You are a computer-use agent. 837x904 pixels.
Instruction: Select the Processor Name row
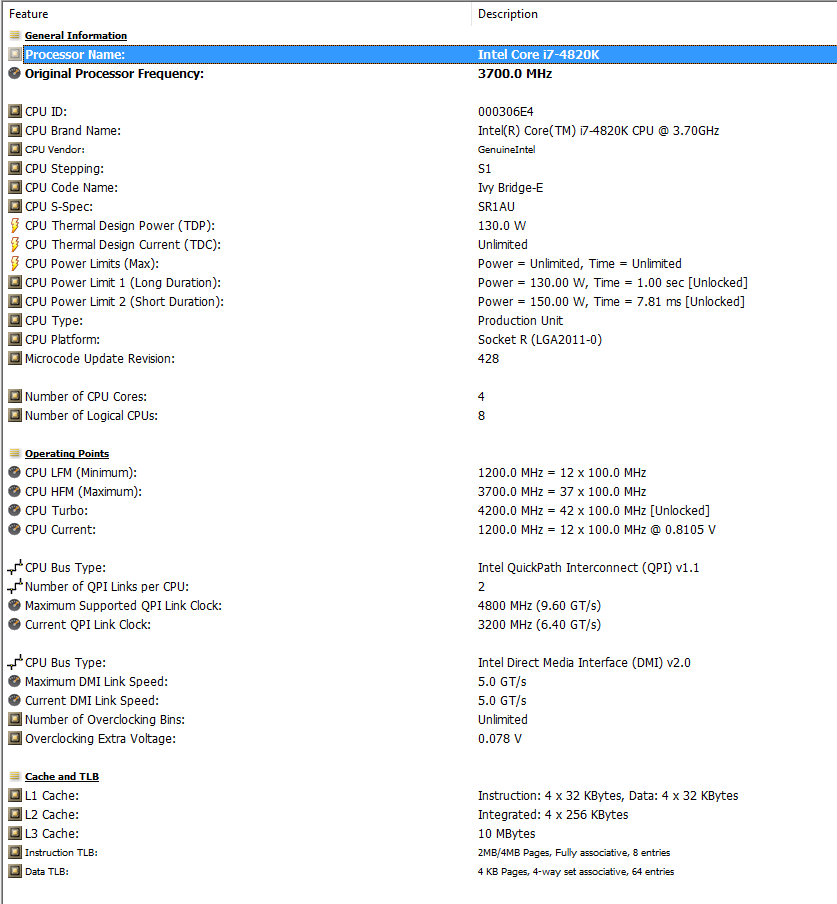[430, 54]
